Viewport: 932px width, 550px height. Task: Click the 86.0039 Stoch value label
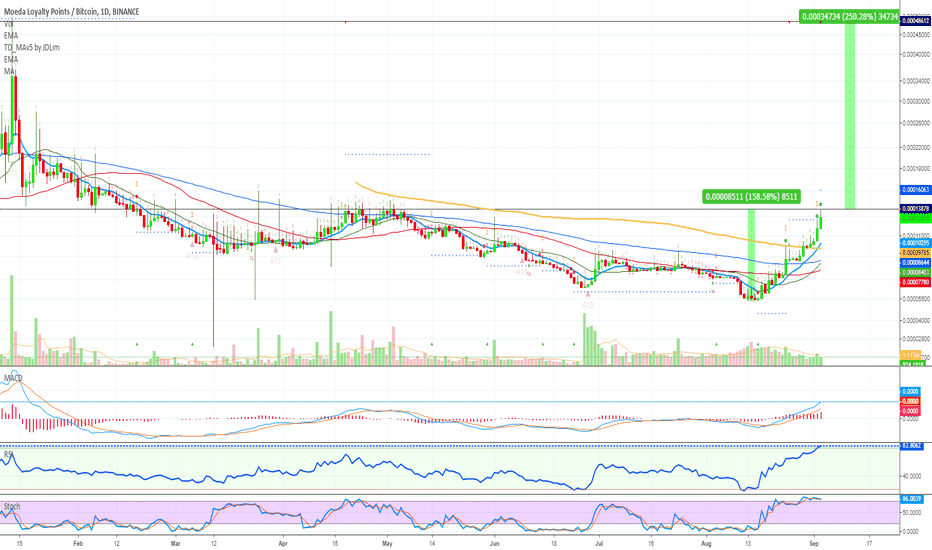coord(912,499)
